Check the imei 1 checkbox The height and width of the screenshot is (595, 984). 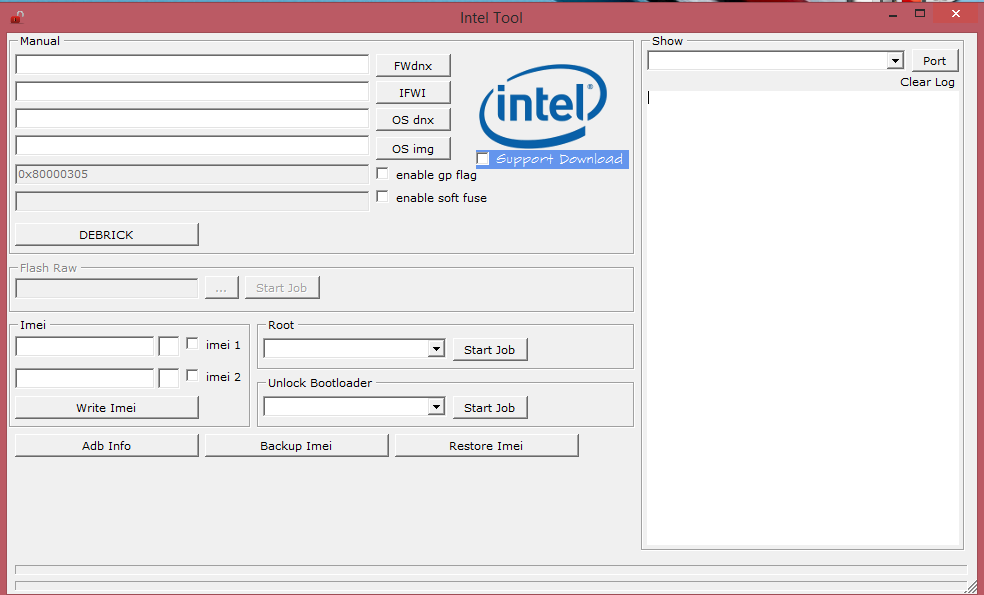coord(192,343)
